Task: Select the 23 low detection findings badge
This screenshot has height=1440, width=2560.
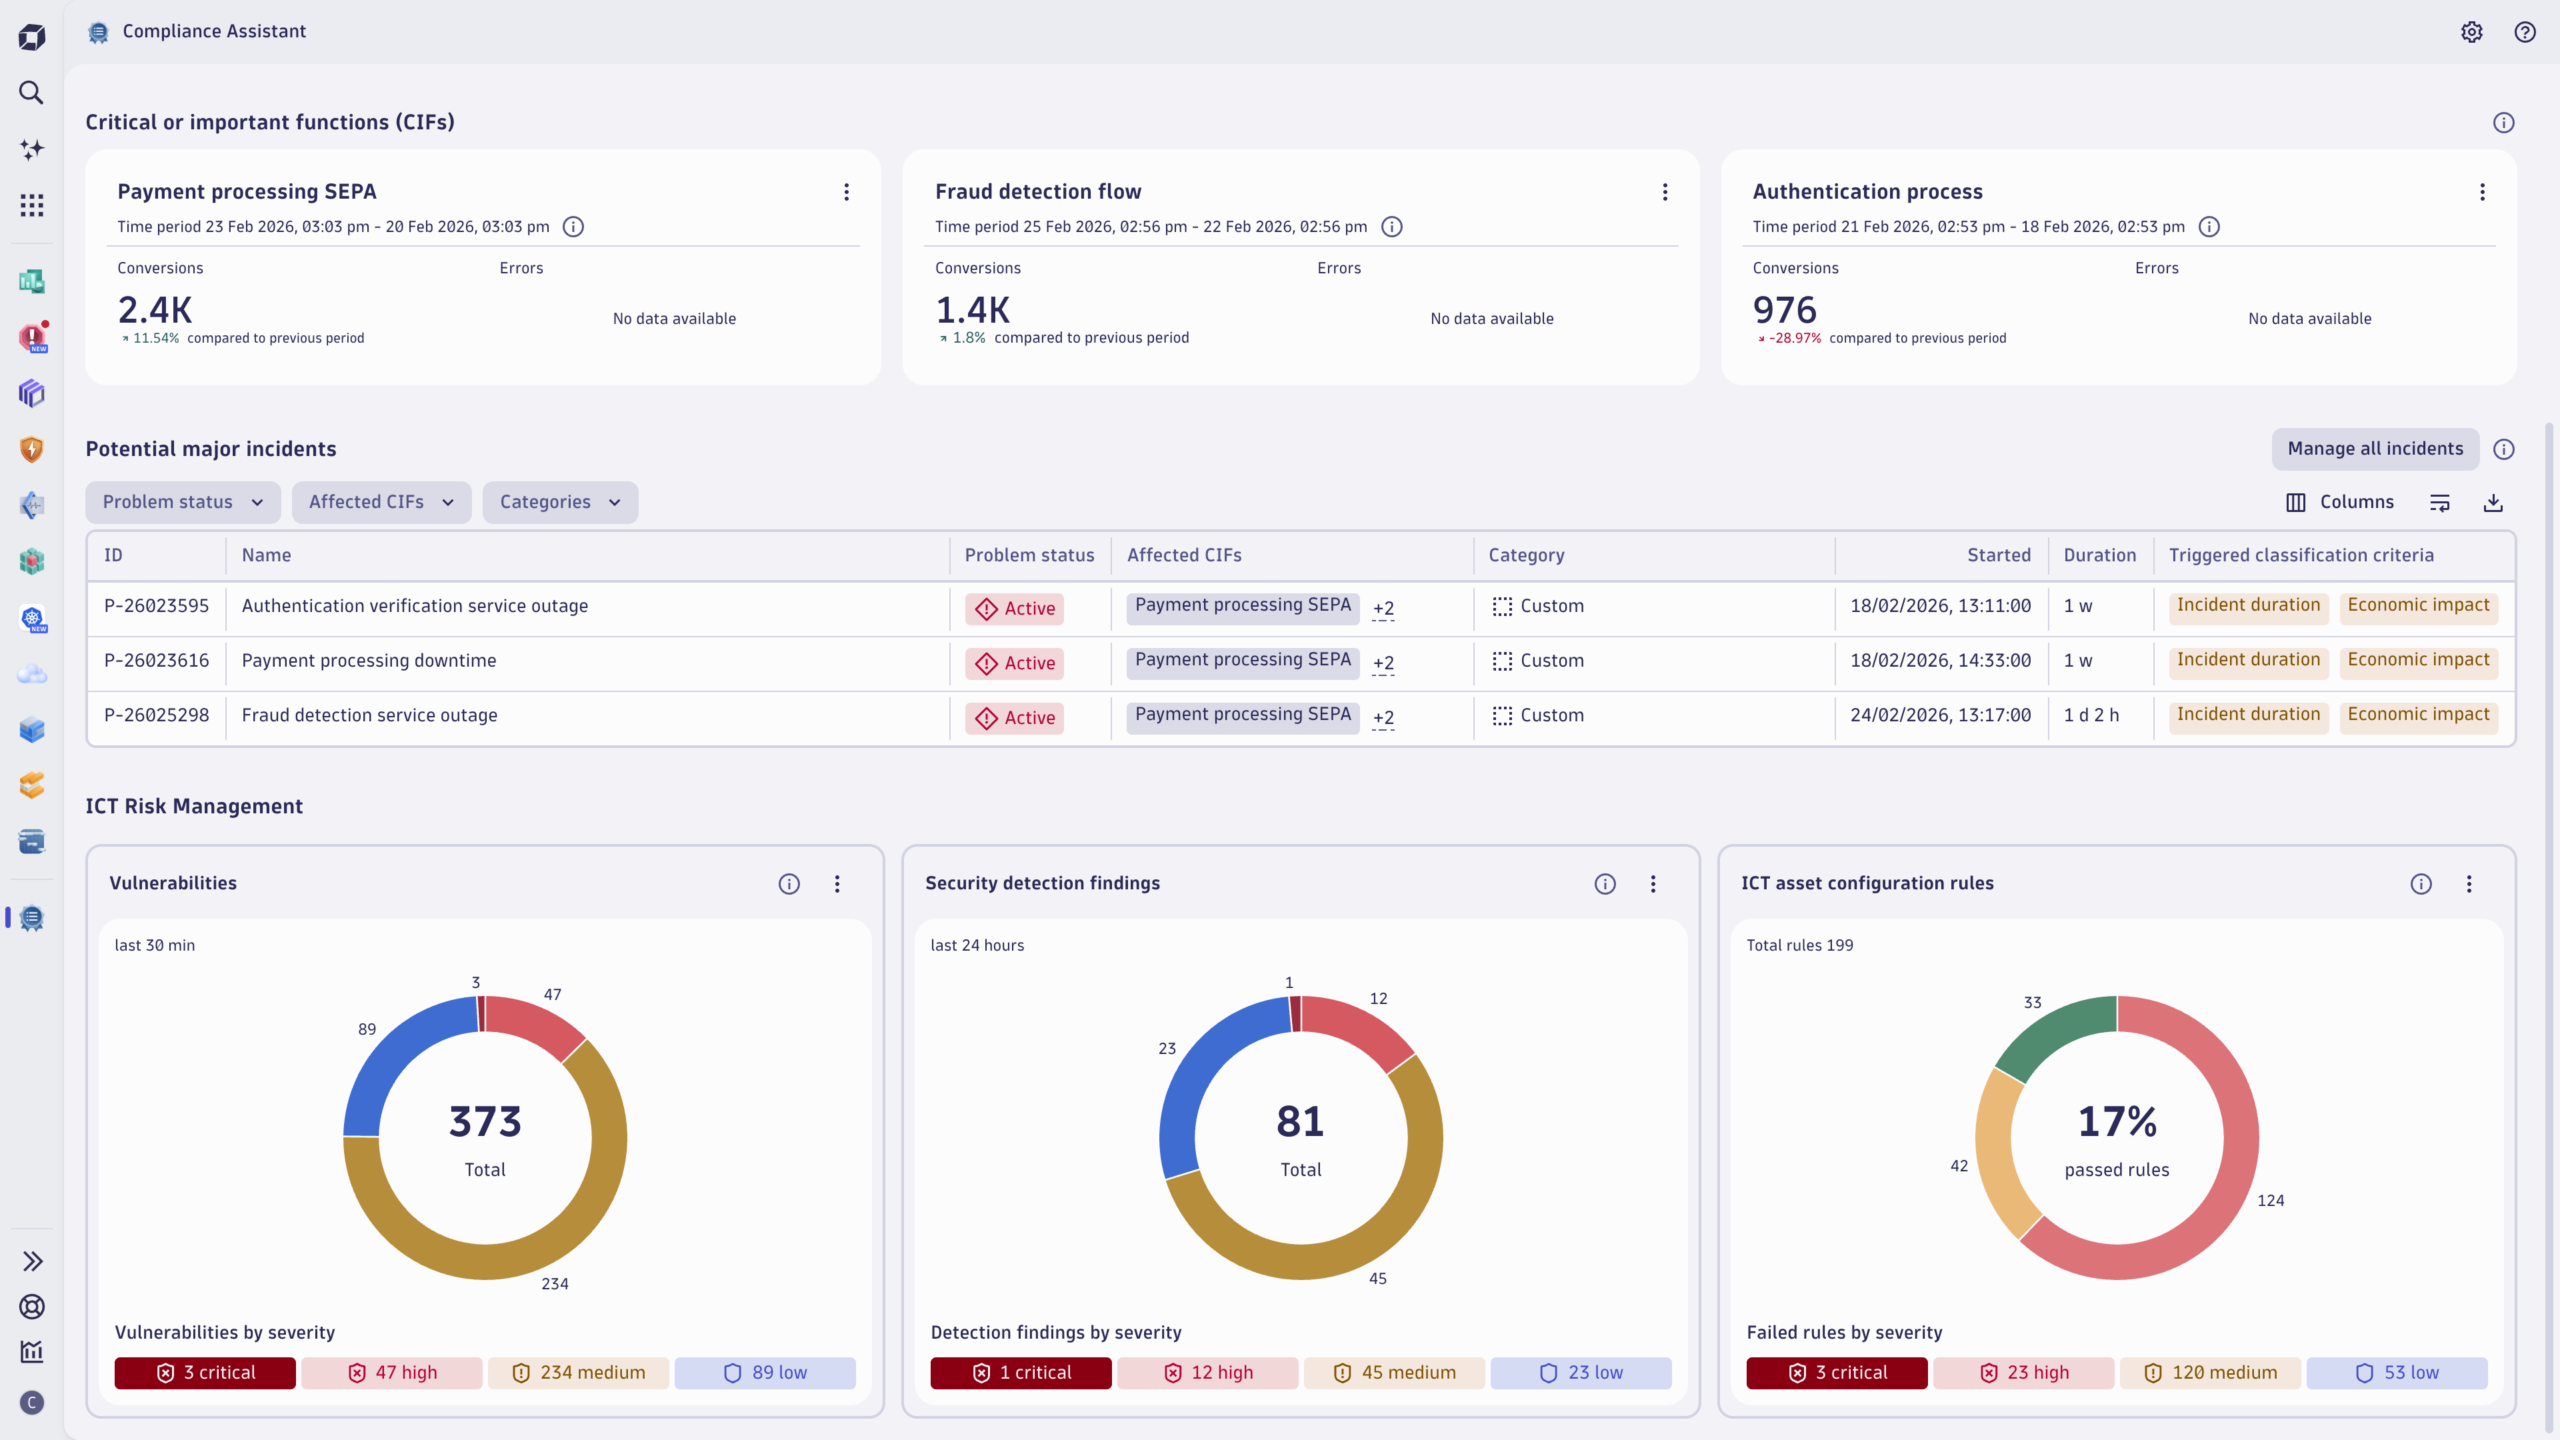Action: 1580,1373
